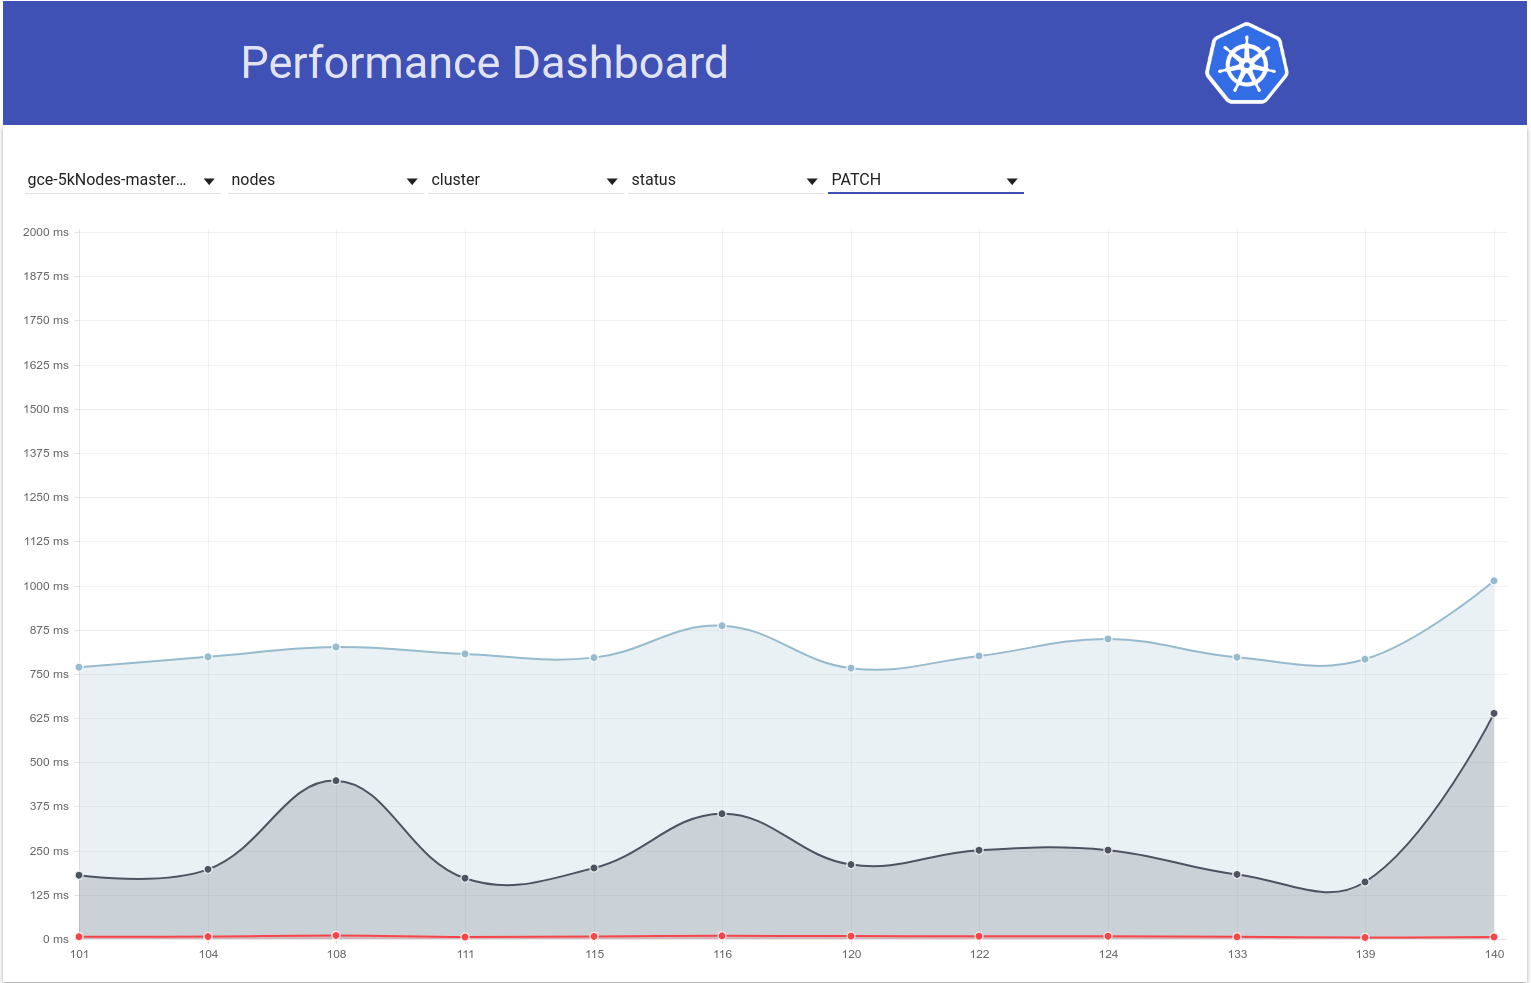Click the light-blue data point at run 124
1531x983 pixels.
[x=1108, y=639]
